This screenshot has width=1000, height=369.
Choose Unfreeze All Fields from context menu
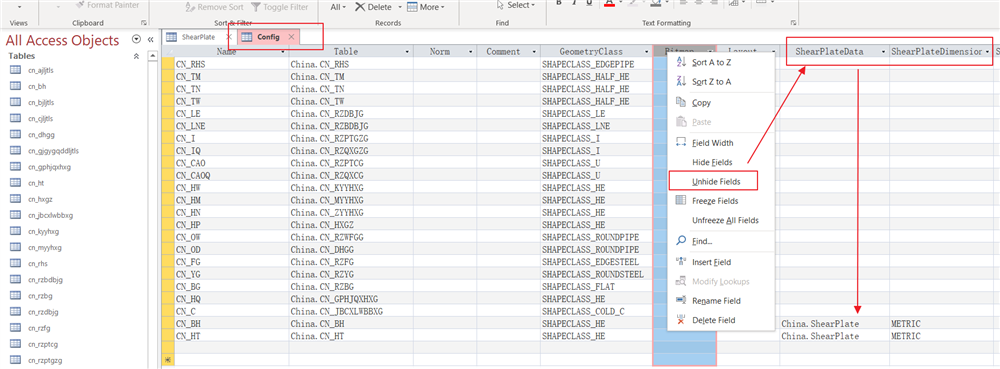[721, 221]
